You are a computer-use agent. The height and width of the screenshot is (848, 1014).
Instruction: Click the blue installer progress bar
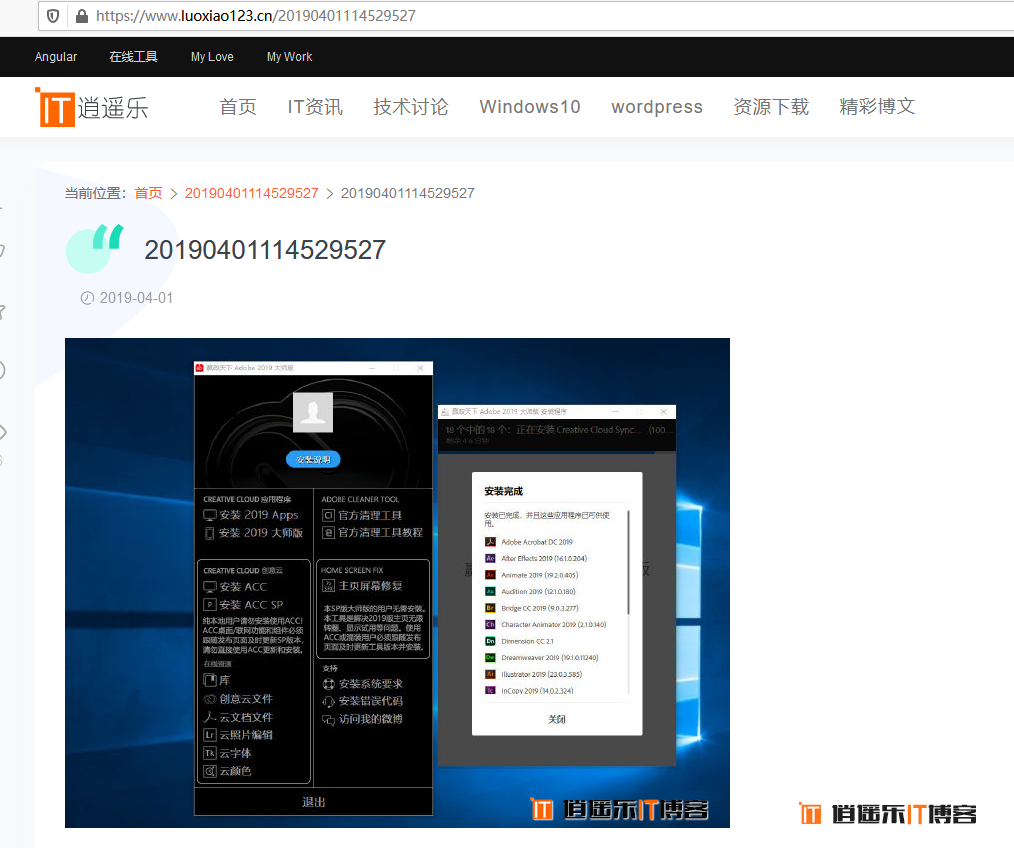(x=546, y=453)
